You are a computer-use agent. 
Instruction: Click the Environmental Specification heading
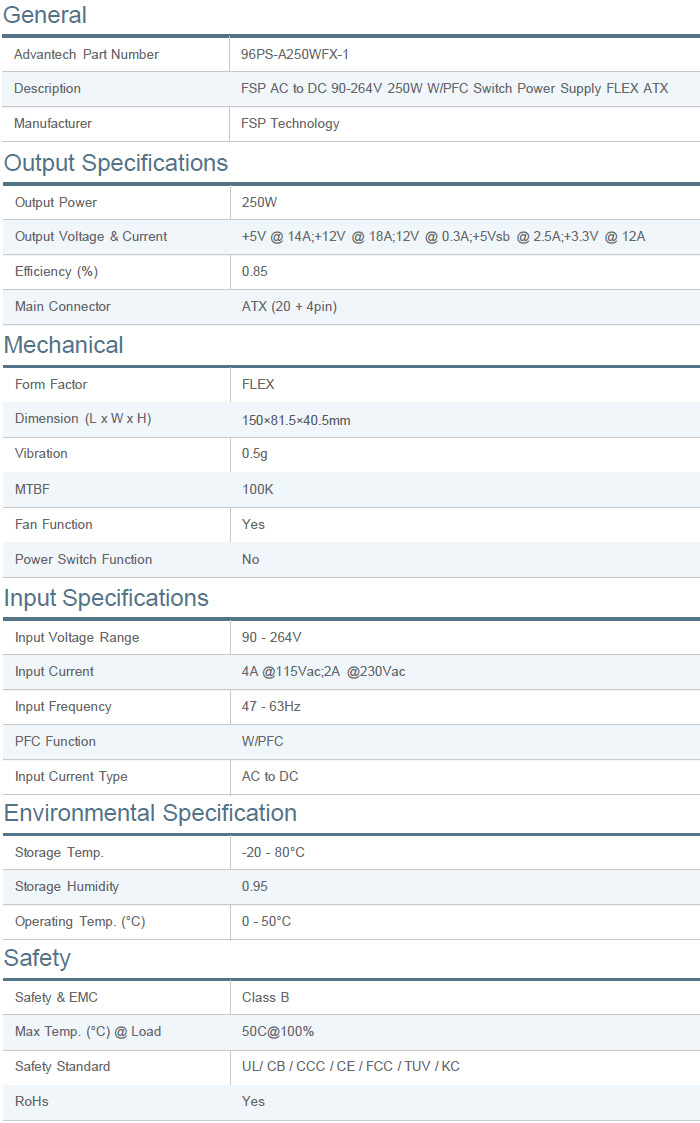[x=150, y=813]
